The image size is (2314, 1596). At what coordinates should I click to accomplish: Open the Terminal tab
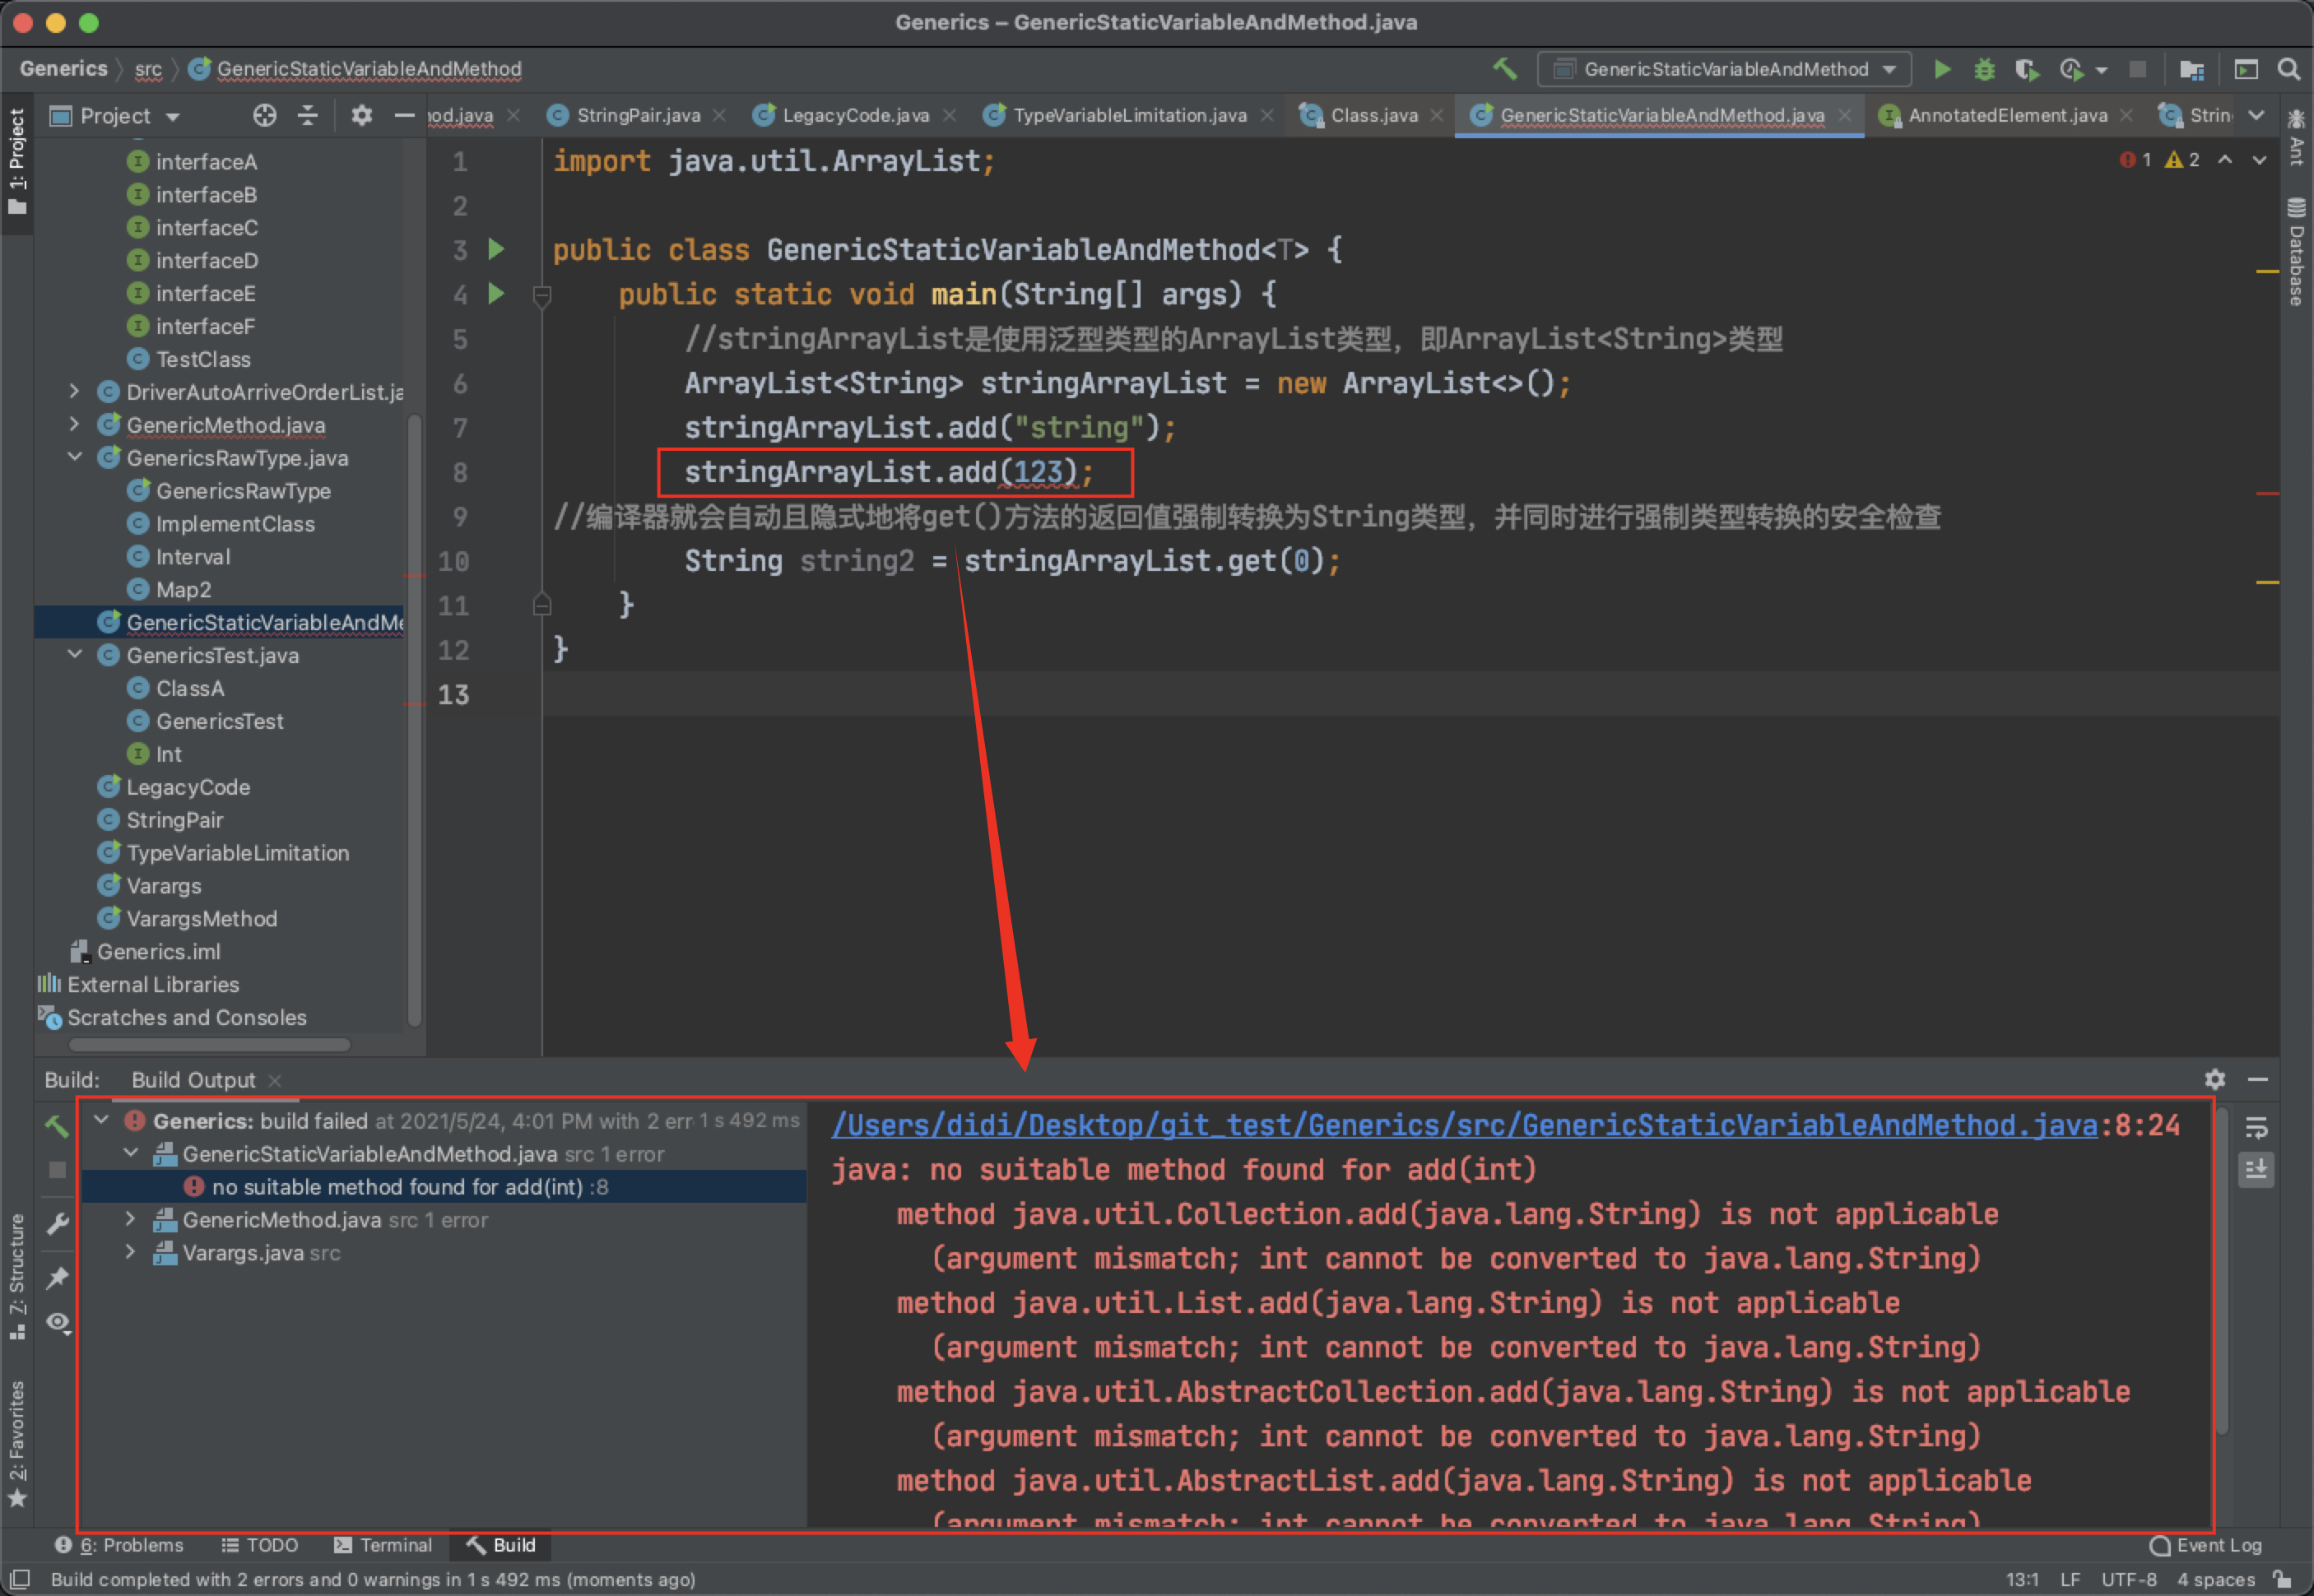coord(383,1545)
